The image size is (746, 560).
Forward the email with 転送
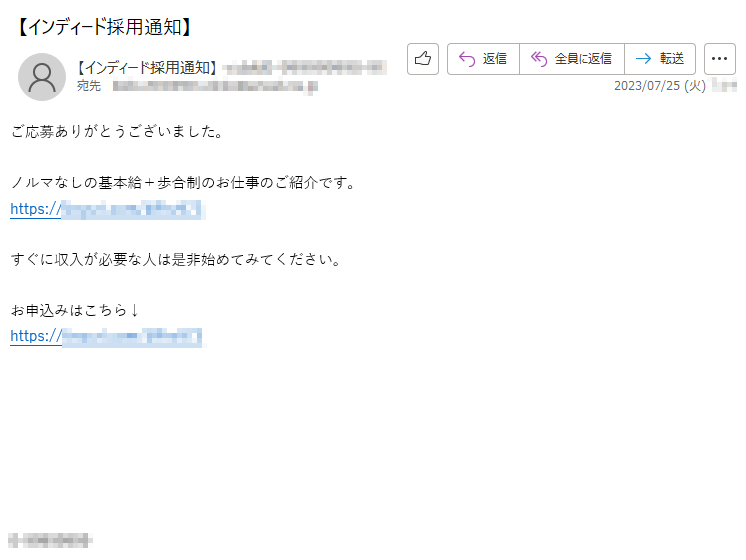pos(660,59)
